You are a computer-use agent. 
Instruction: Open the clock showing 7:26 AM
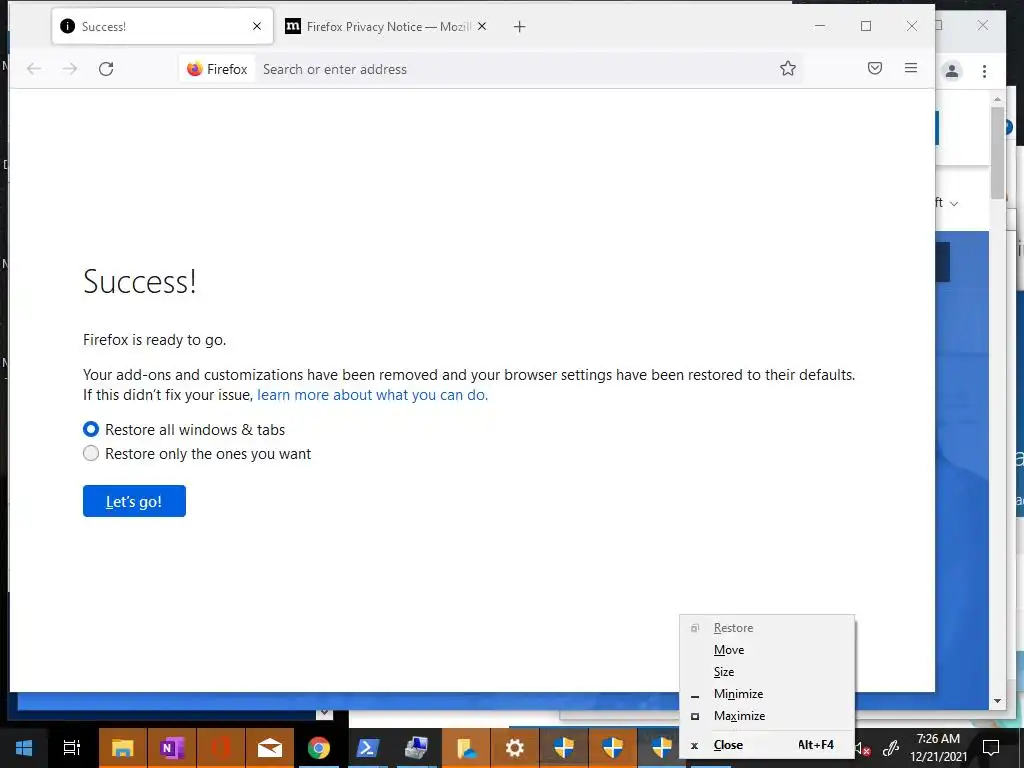point(938,748)
